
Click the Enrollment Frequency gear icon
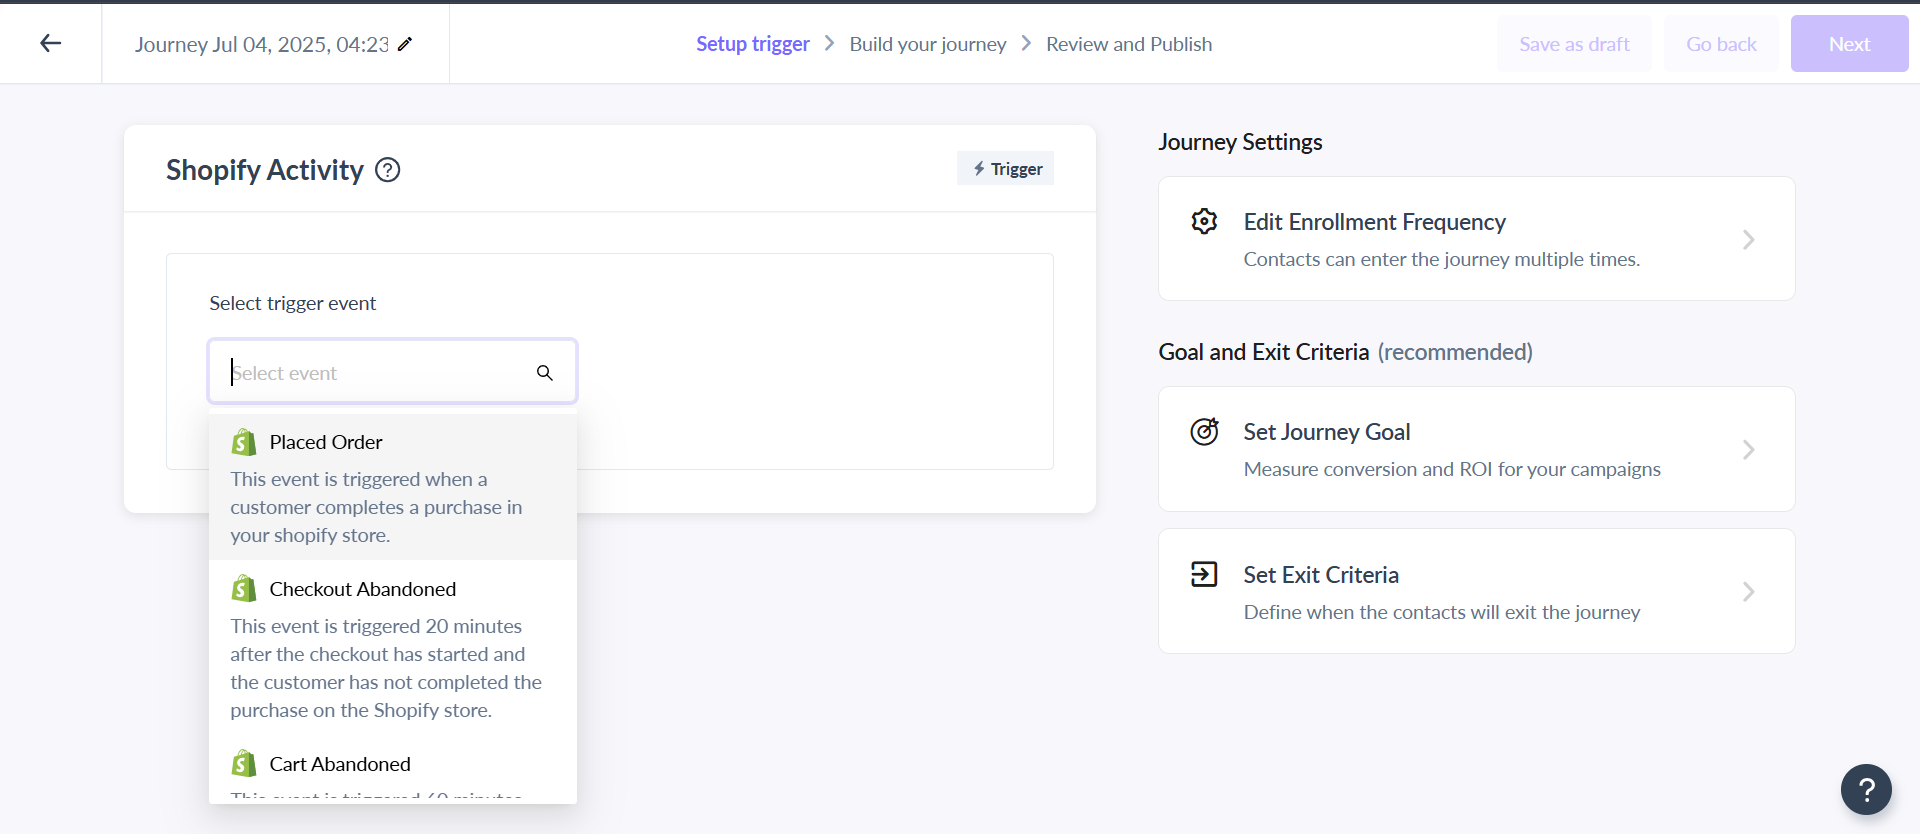(x=1204, y=221)
